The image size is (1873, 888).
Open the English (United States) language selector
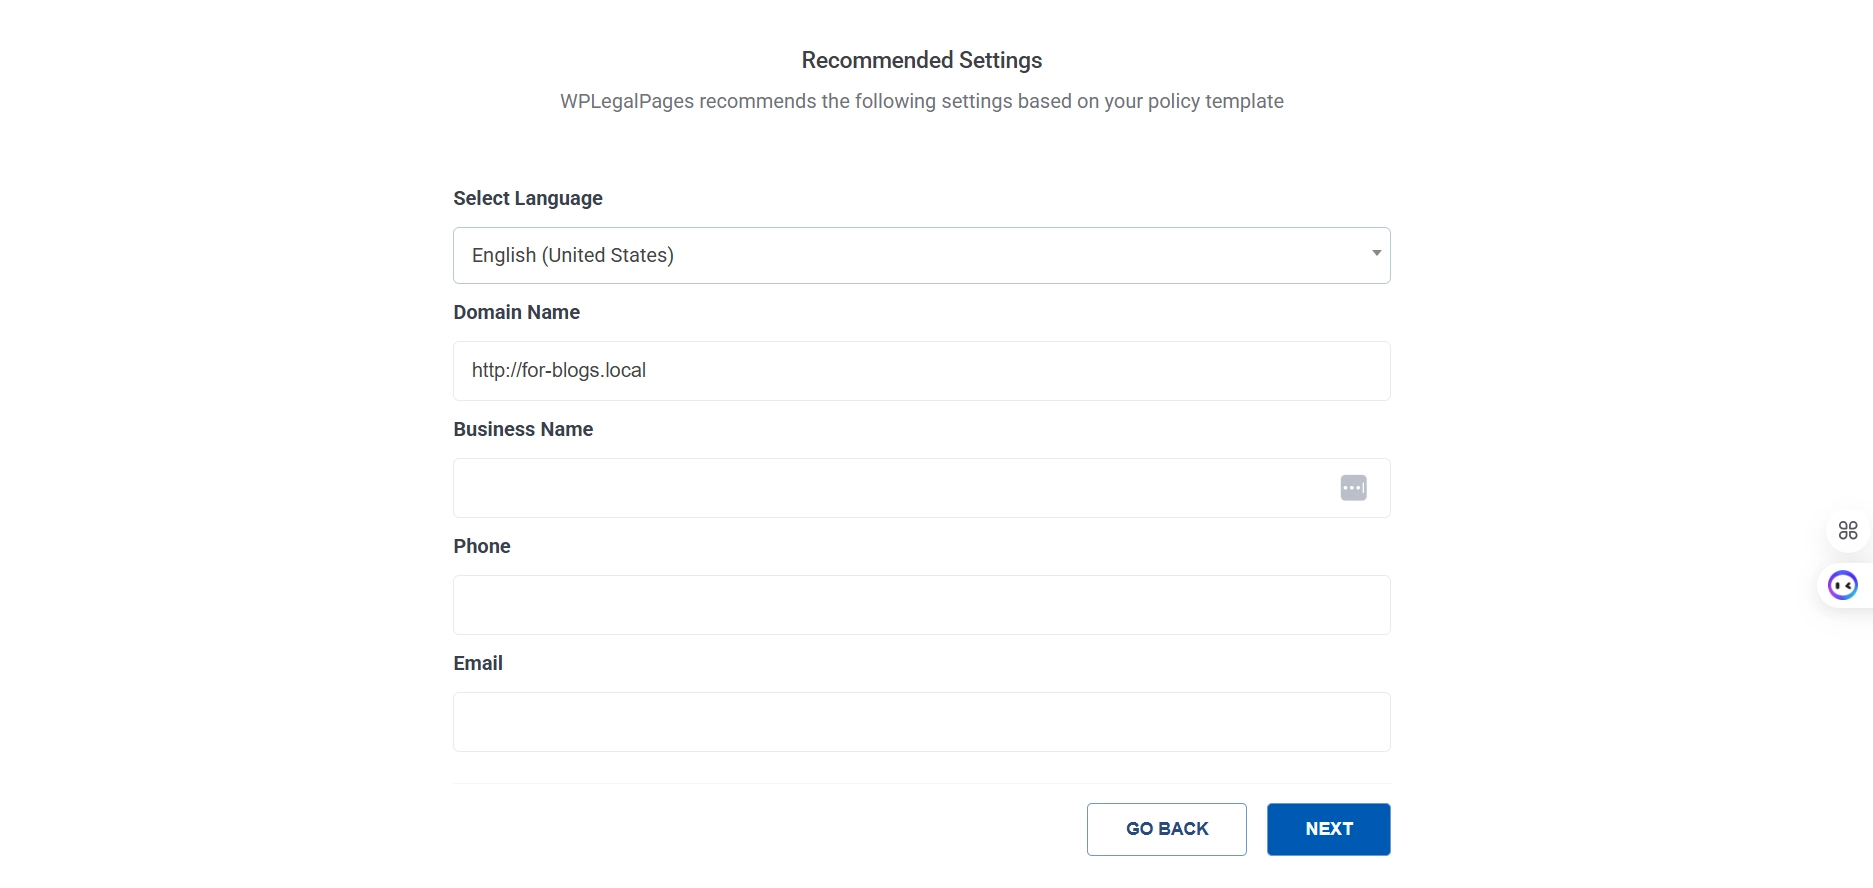(x=900, y=255)
